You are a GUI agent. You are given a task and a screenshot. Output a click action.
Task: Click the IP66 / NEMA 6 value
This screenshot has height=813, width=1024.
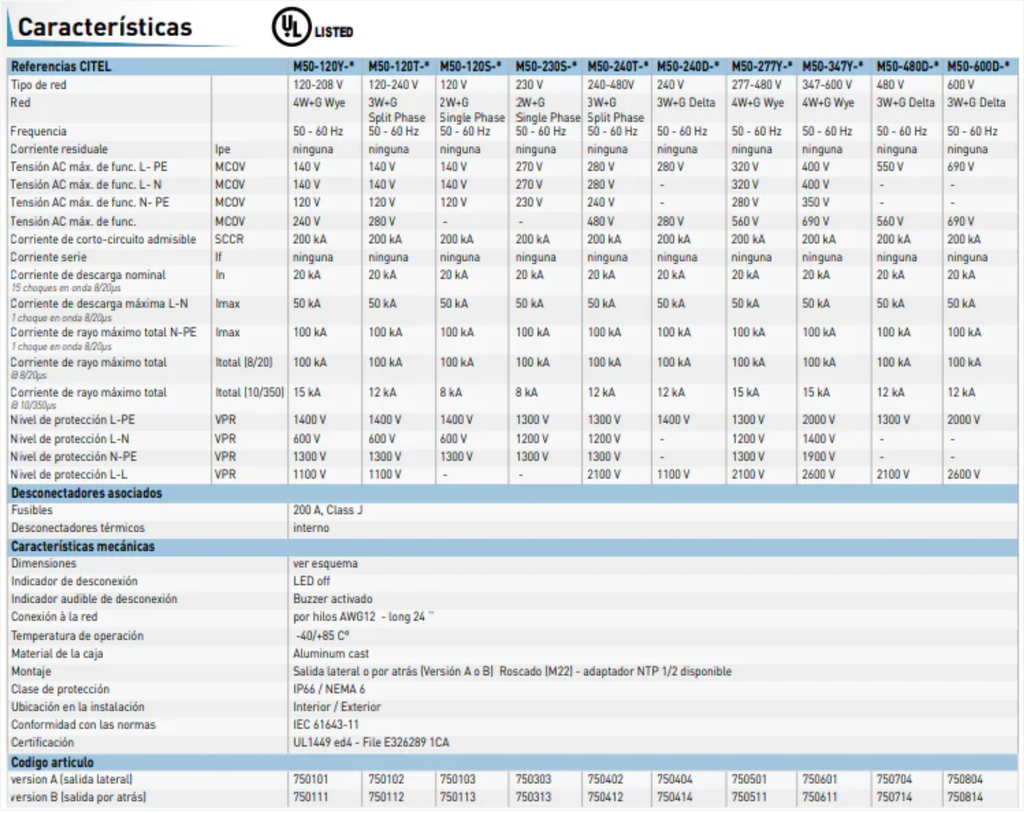329,689
